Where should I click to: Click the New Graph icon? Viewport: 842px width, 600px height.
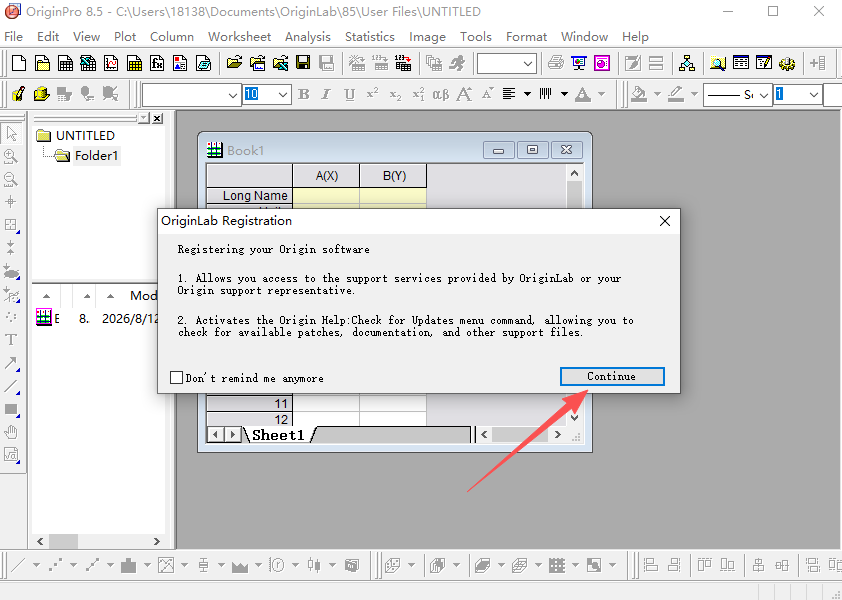pyautogui.click(x=111, y=63)
